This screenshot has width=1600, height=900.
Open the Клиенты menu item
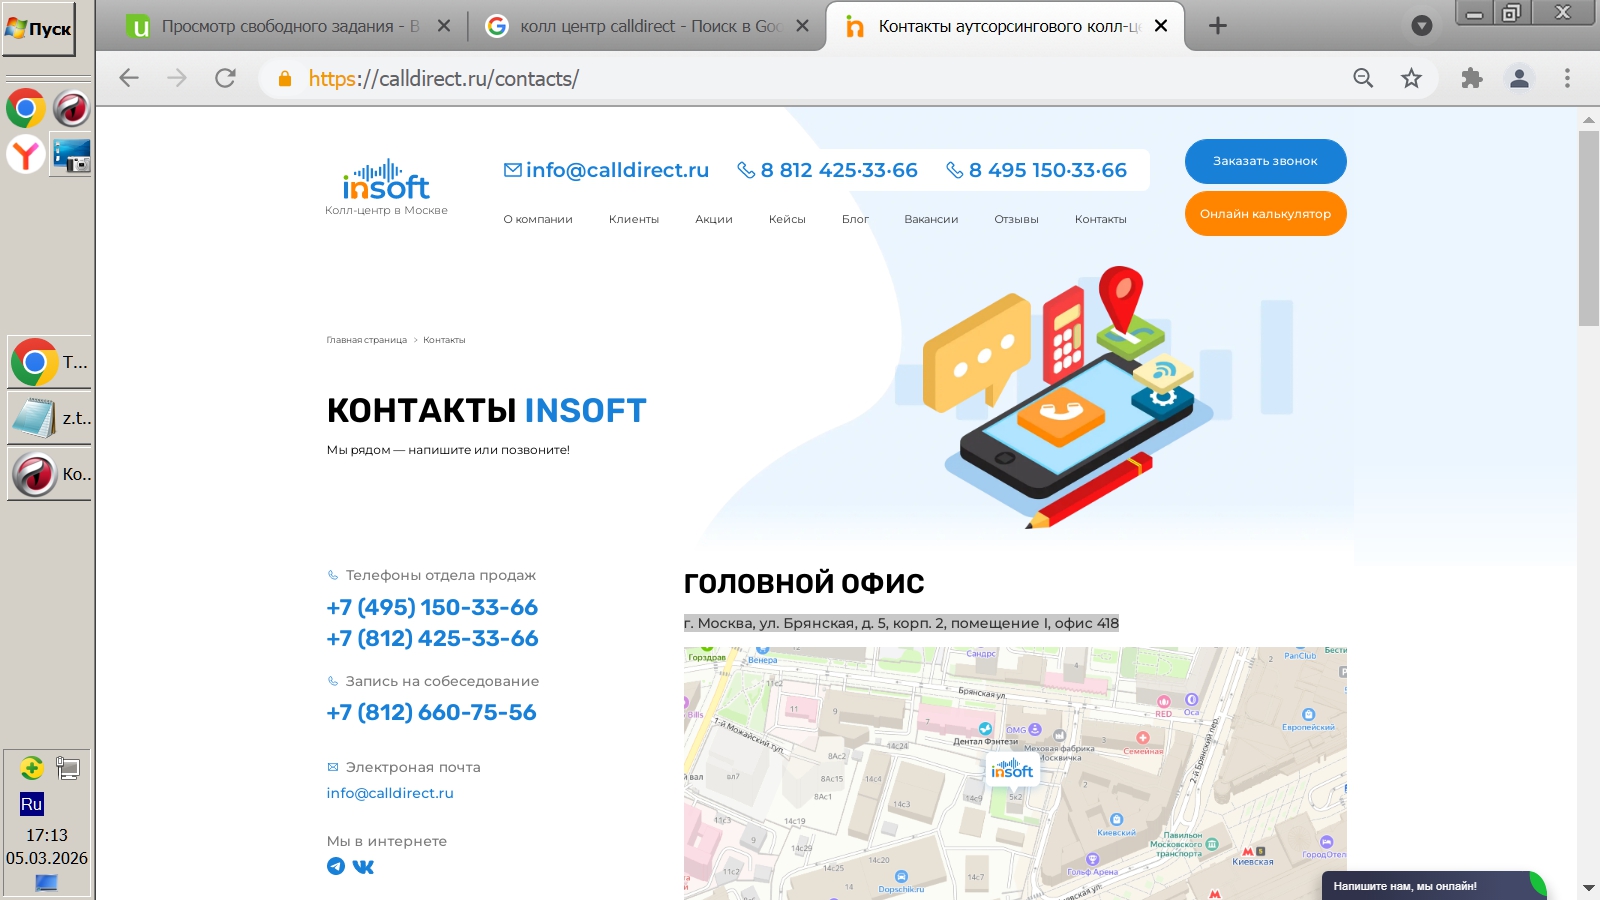point(634,219)
